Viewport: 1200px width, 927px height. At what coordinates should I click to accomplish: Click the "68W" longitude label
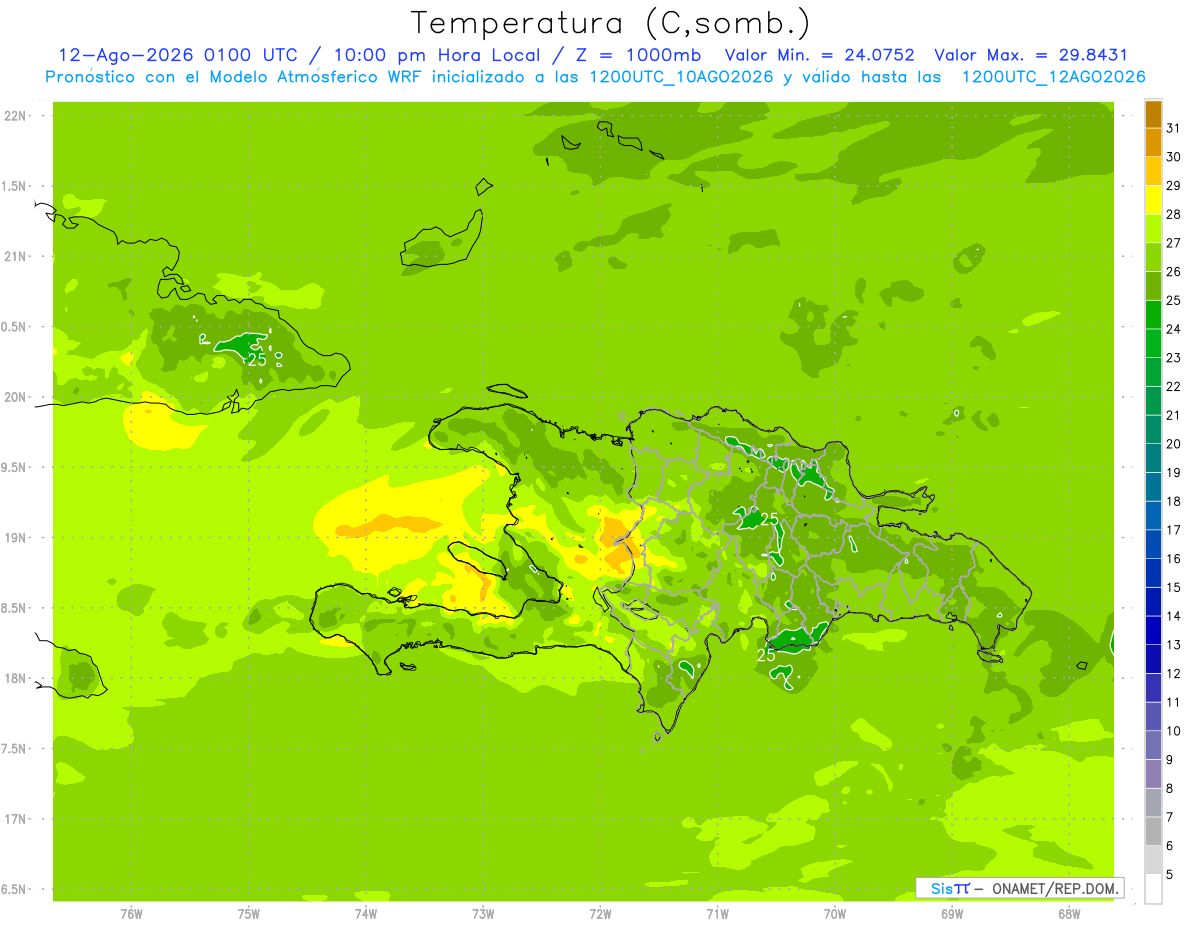pyautogui.click(x=1069, y=913)
